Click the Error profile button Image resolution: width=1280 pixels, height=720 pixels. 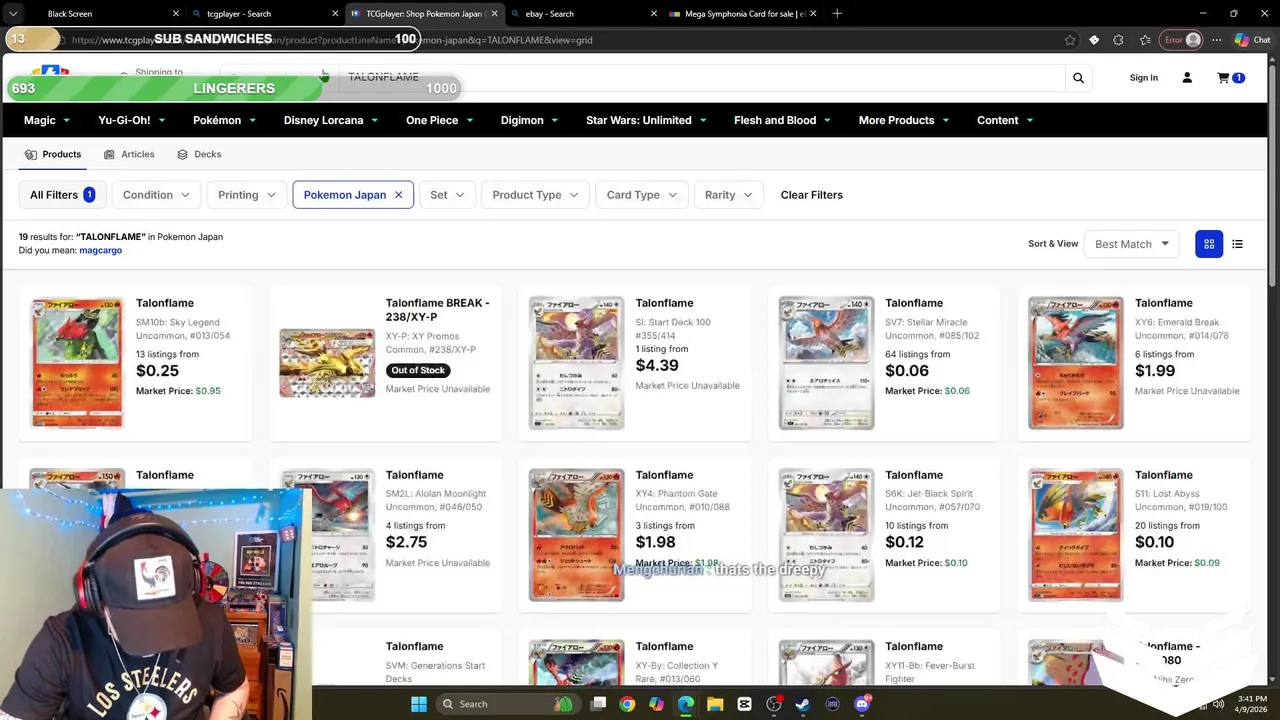point(1180,40)
